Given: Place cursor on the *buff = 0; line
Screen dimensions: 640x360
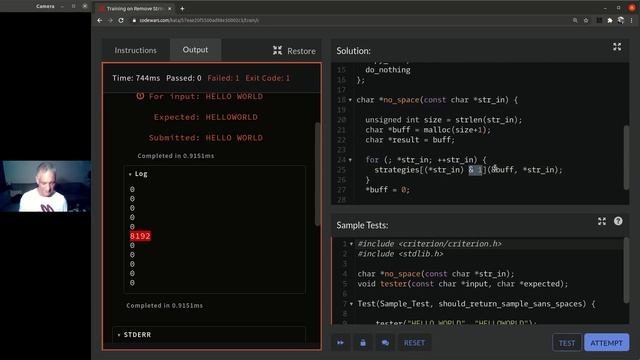Looking at the screenshot, I should click(x=387, y=190).
